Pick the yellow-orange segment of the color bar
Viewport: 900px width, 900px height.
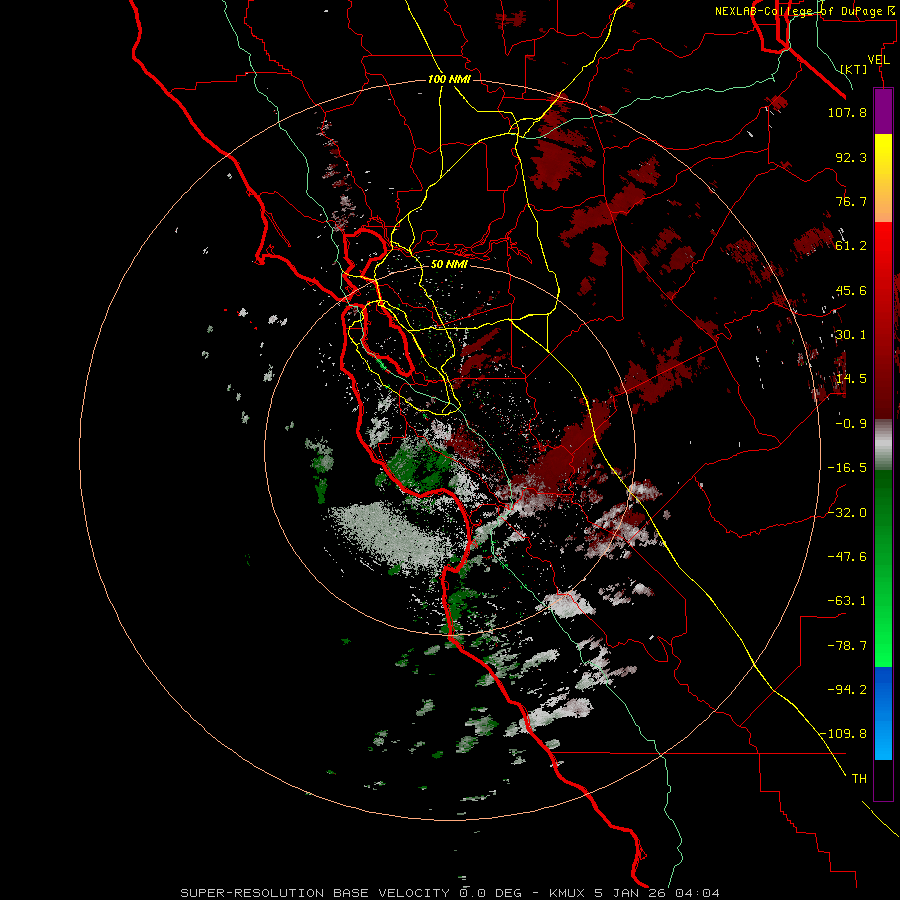pyautogui.click(x=883, y=178)
